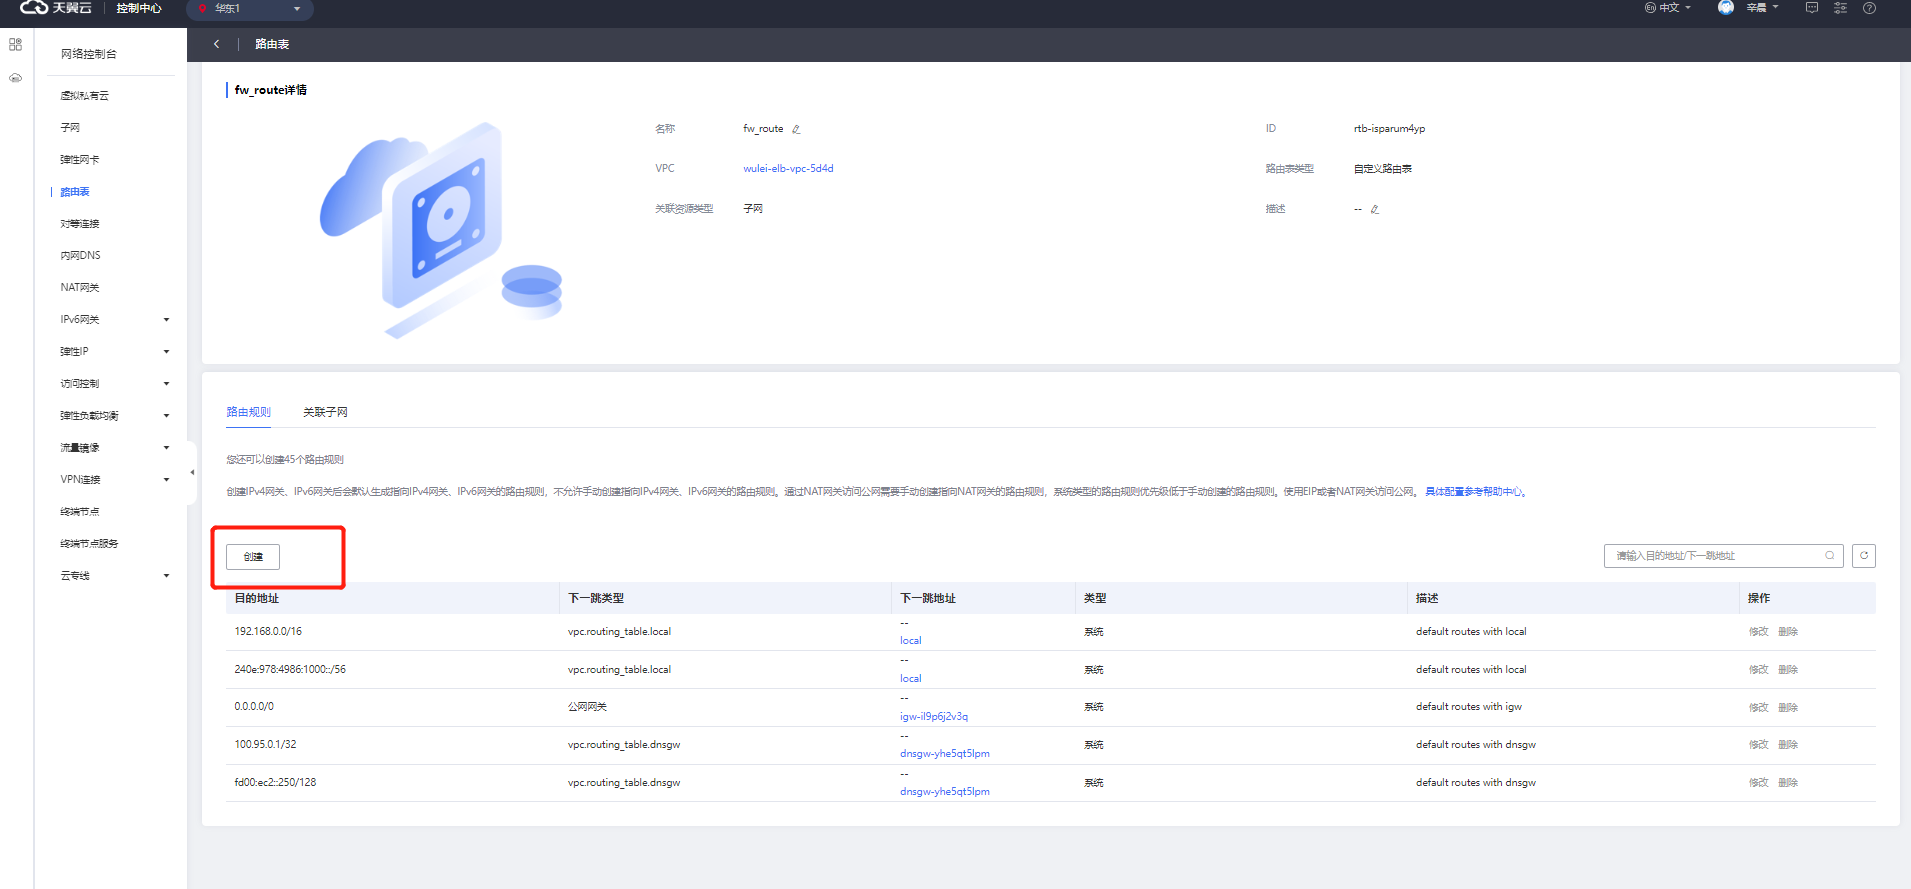Screen dimensions: 1911x889
Task: Select 子网 in the sidebar menu
Action: 70,128
